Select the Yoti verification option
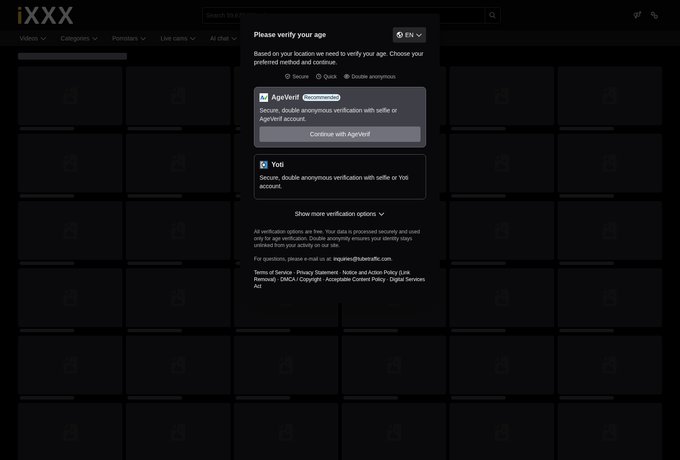 tap(340, 177)
